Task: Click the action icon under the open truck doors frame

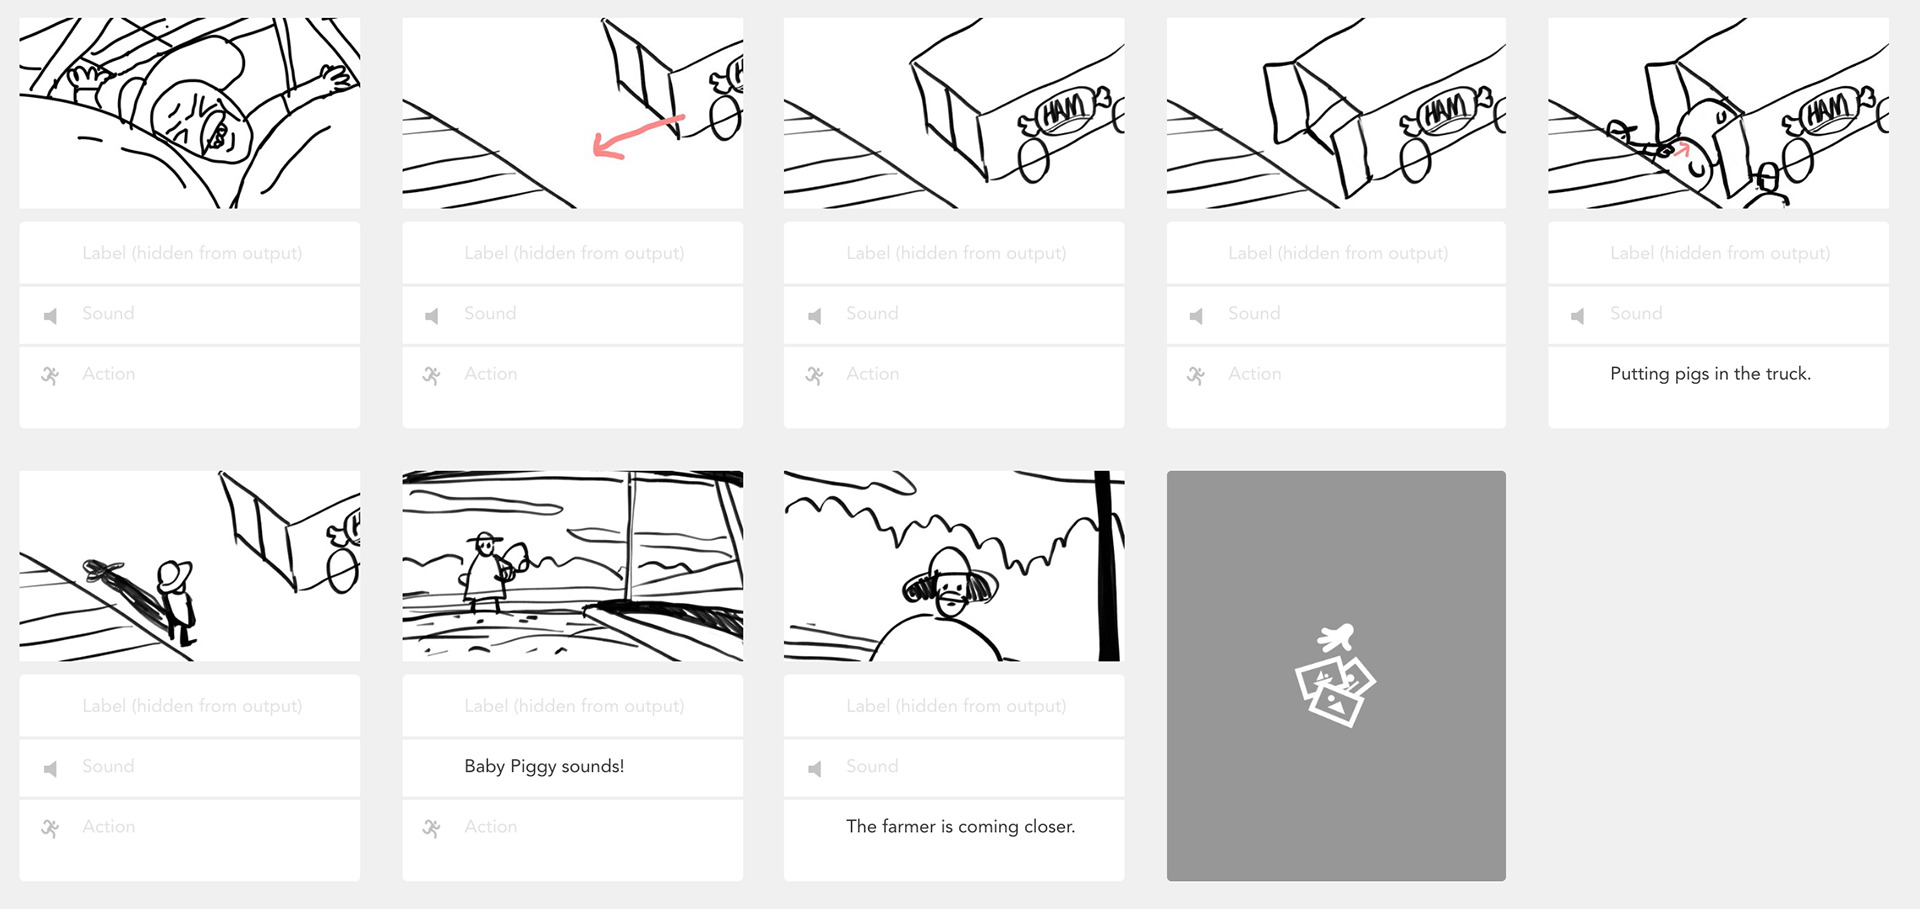Action: pyautogui.click(x=1196, y=376)
